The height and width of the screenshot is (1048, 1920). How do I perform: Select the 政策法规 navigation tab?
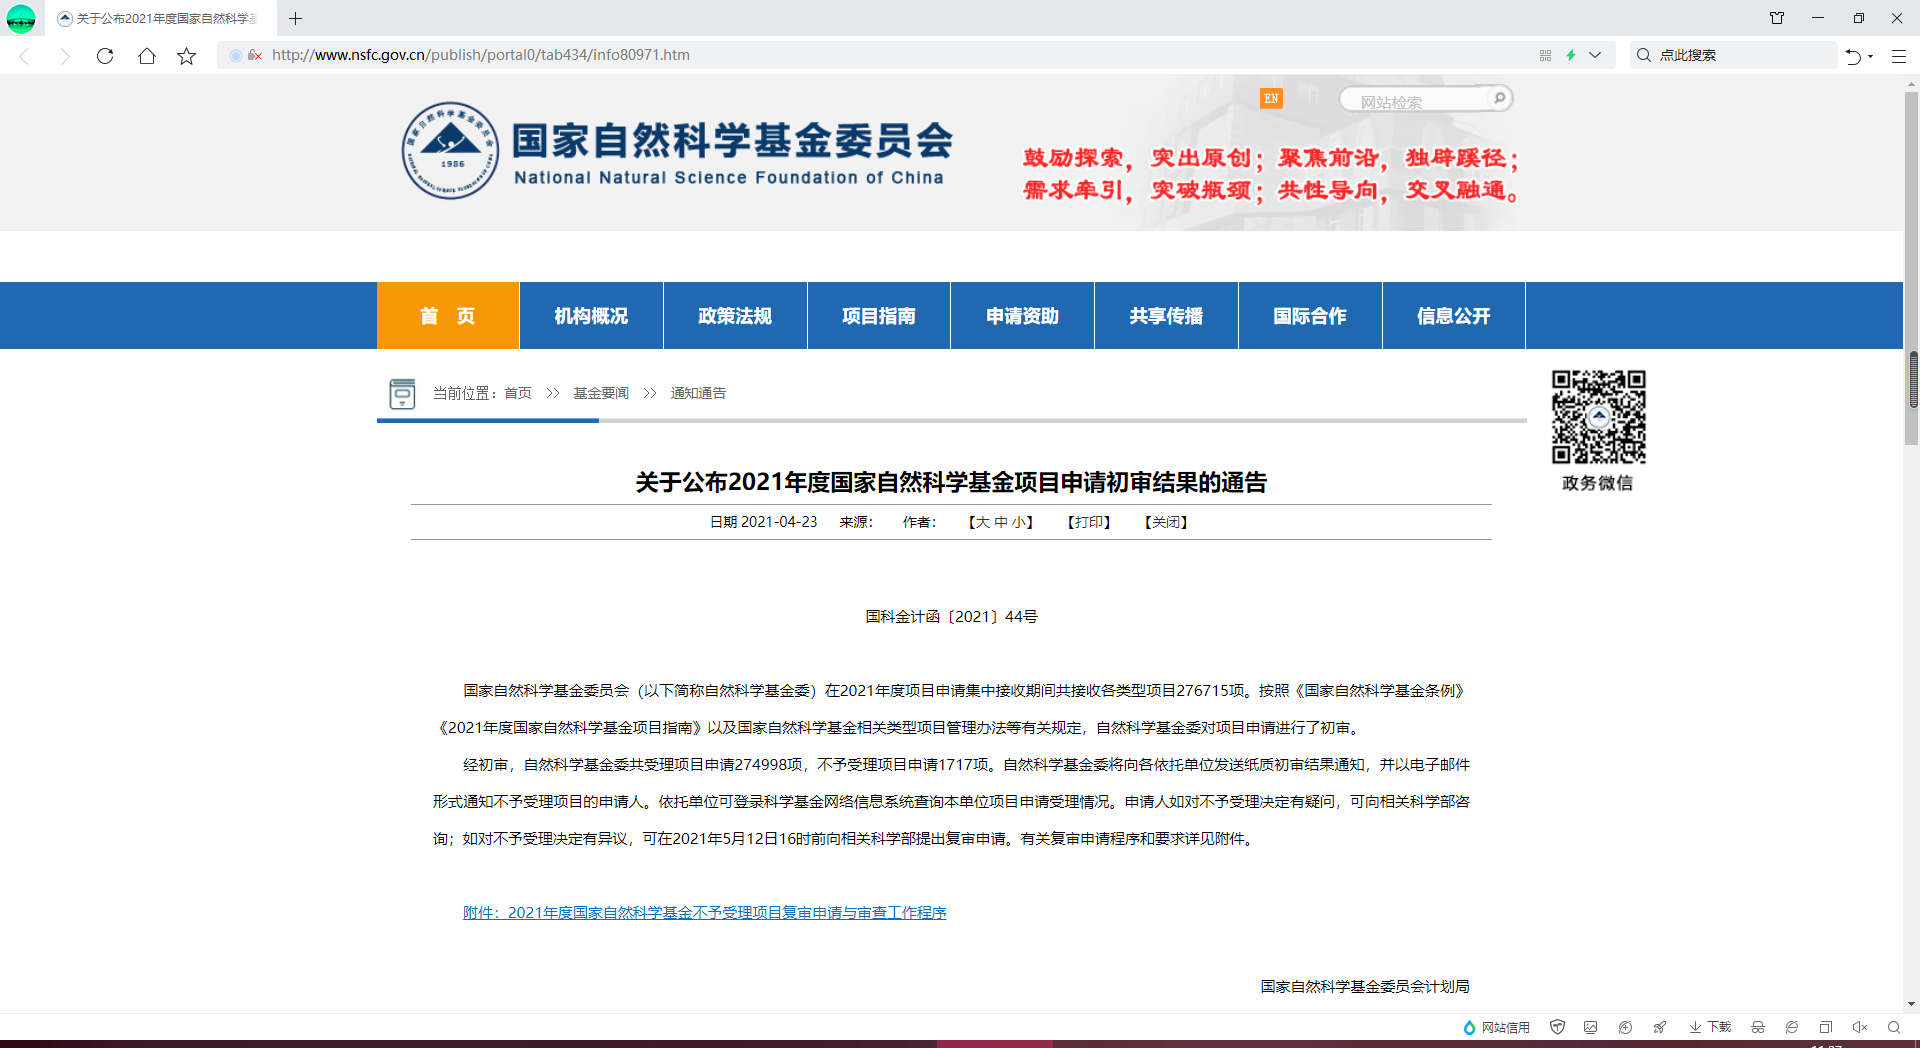click(x=735, y=316)
